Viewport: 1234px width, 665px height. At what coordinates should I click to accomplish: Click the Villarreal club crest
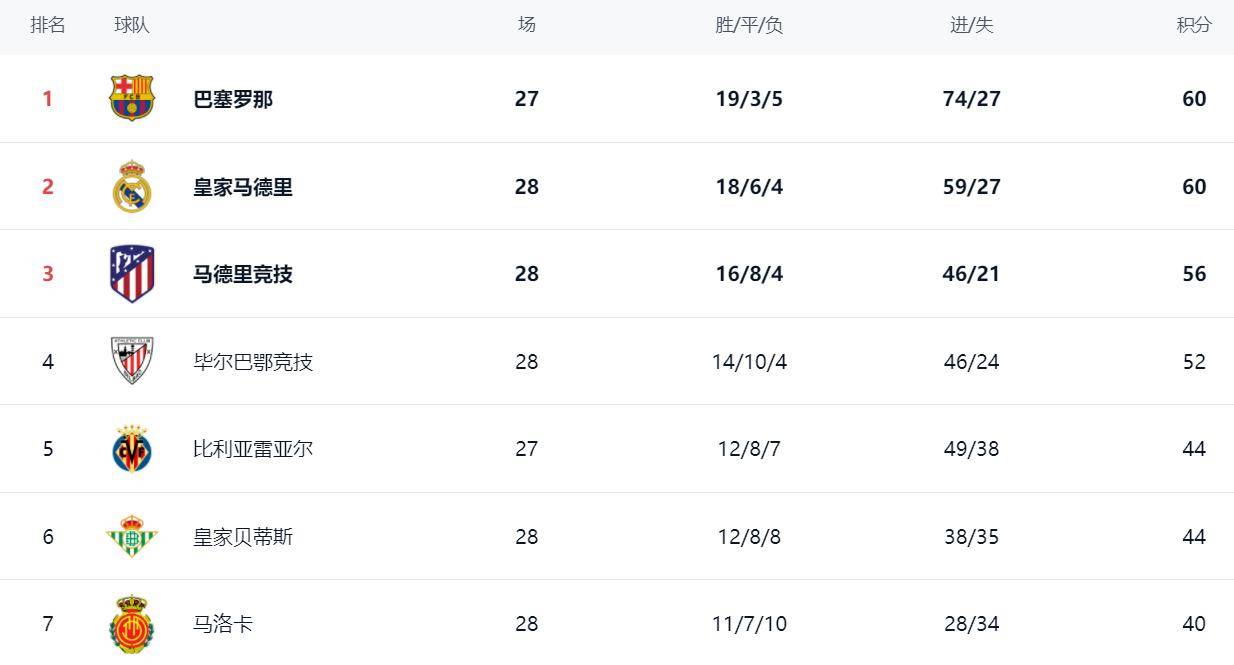[x=132, y=448]
